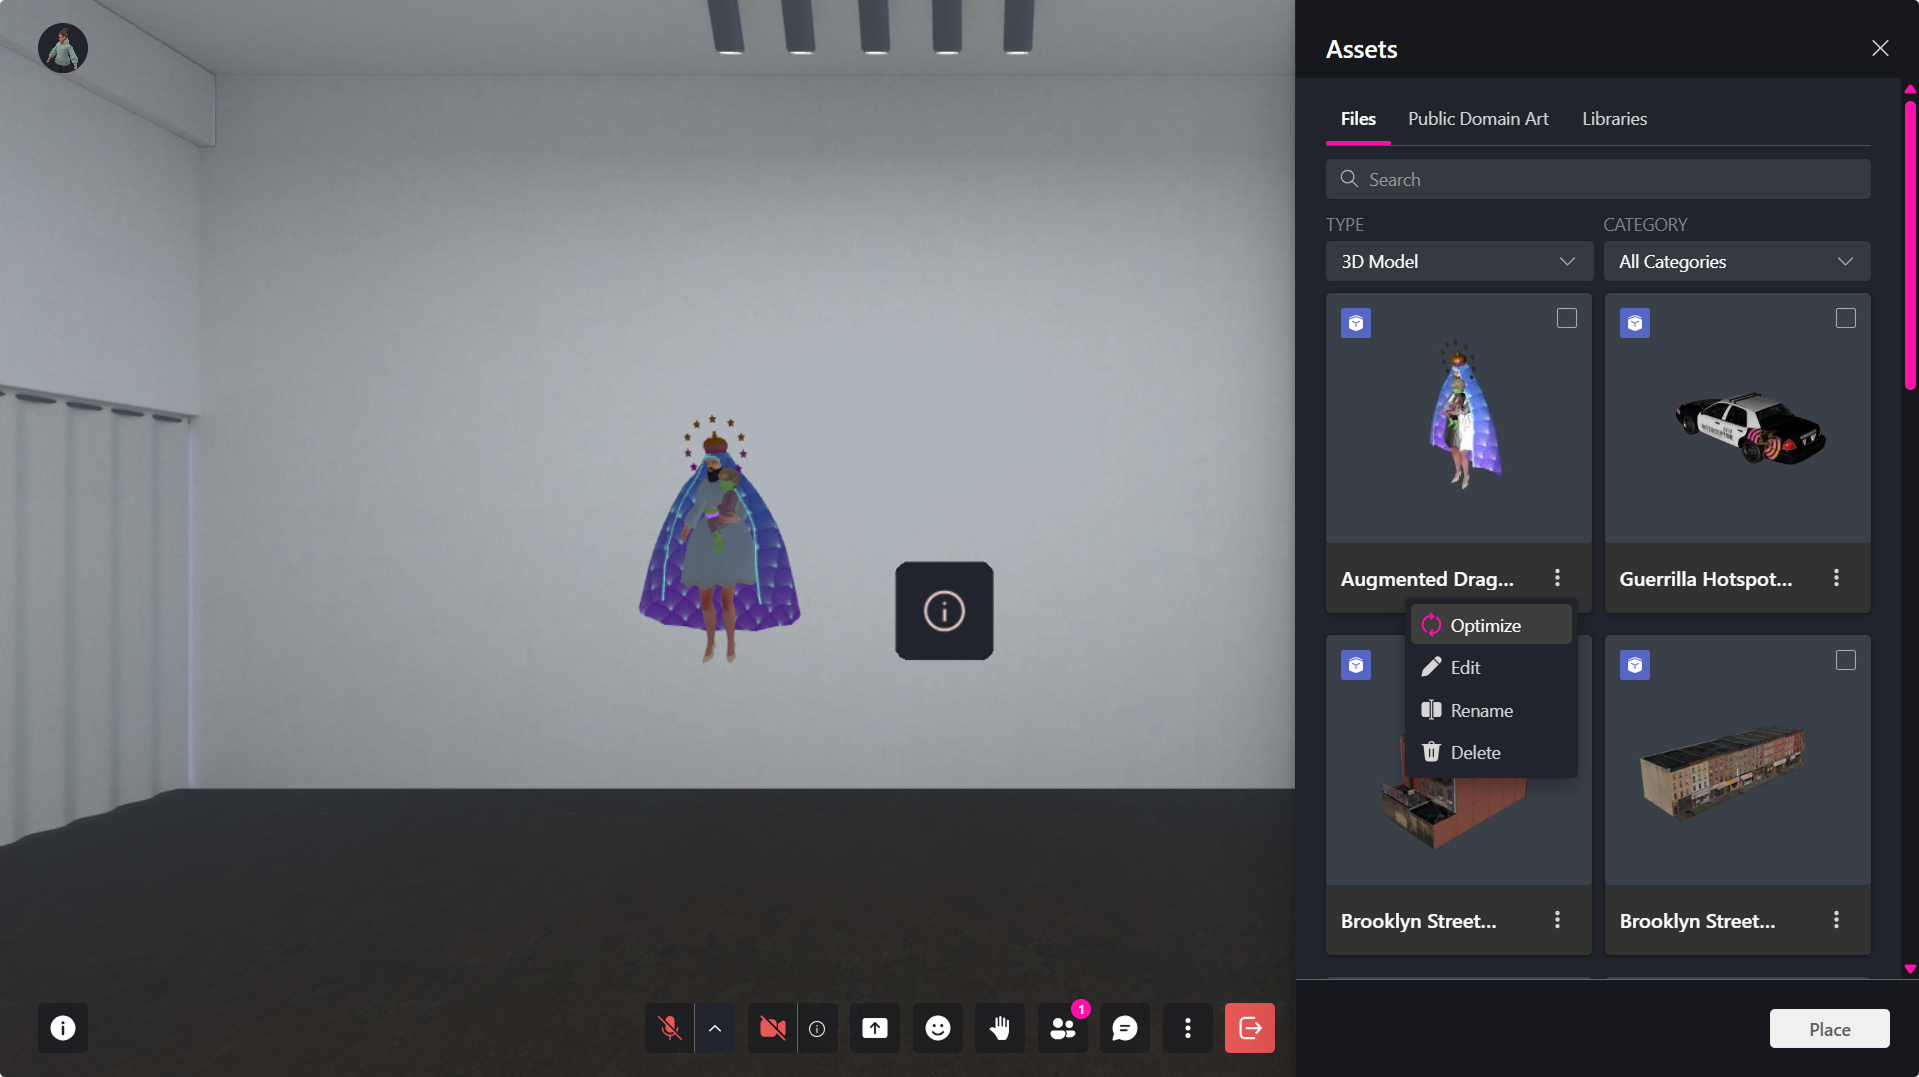
Task: Open the emoji reactions
Action: tap(937, 1028)
